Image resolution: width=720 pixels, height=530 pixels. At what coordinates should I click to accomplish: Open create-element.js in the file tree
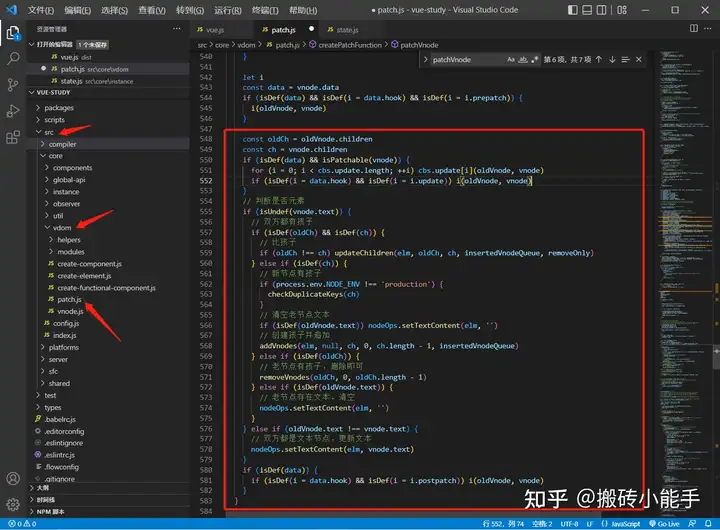pyautogui.click(x=84, y=276)
